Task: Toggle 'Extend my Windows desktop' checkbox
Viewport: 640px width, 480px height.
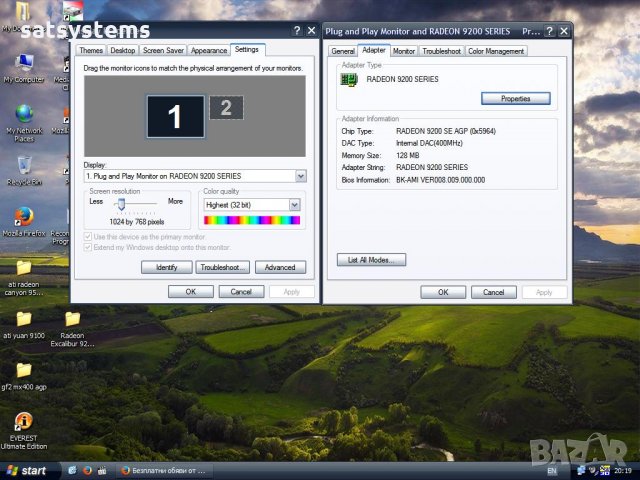Action: coord(89,247)
